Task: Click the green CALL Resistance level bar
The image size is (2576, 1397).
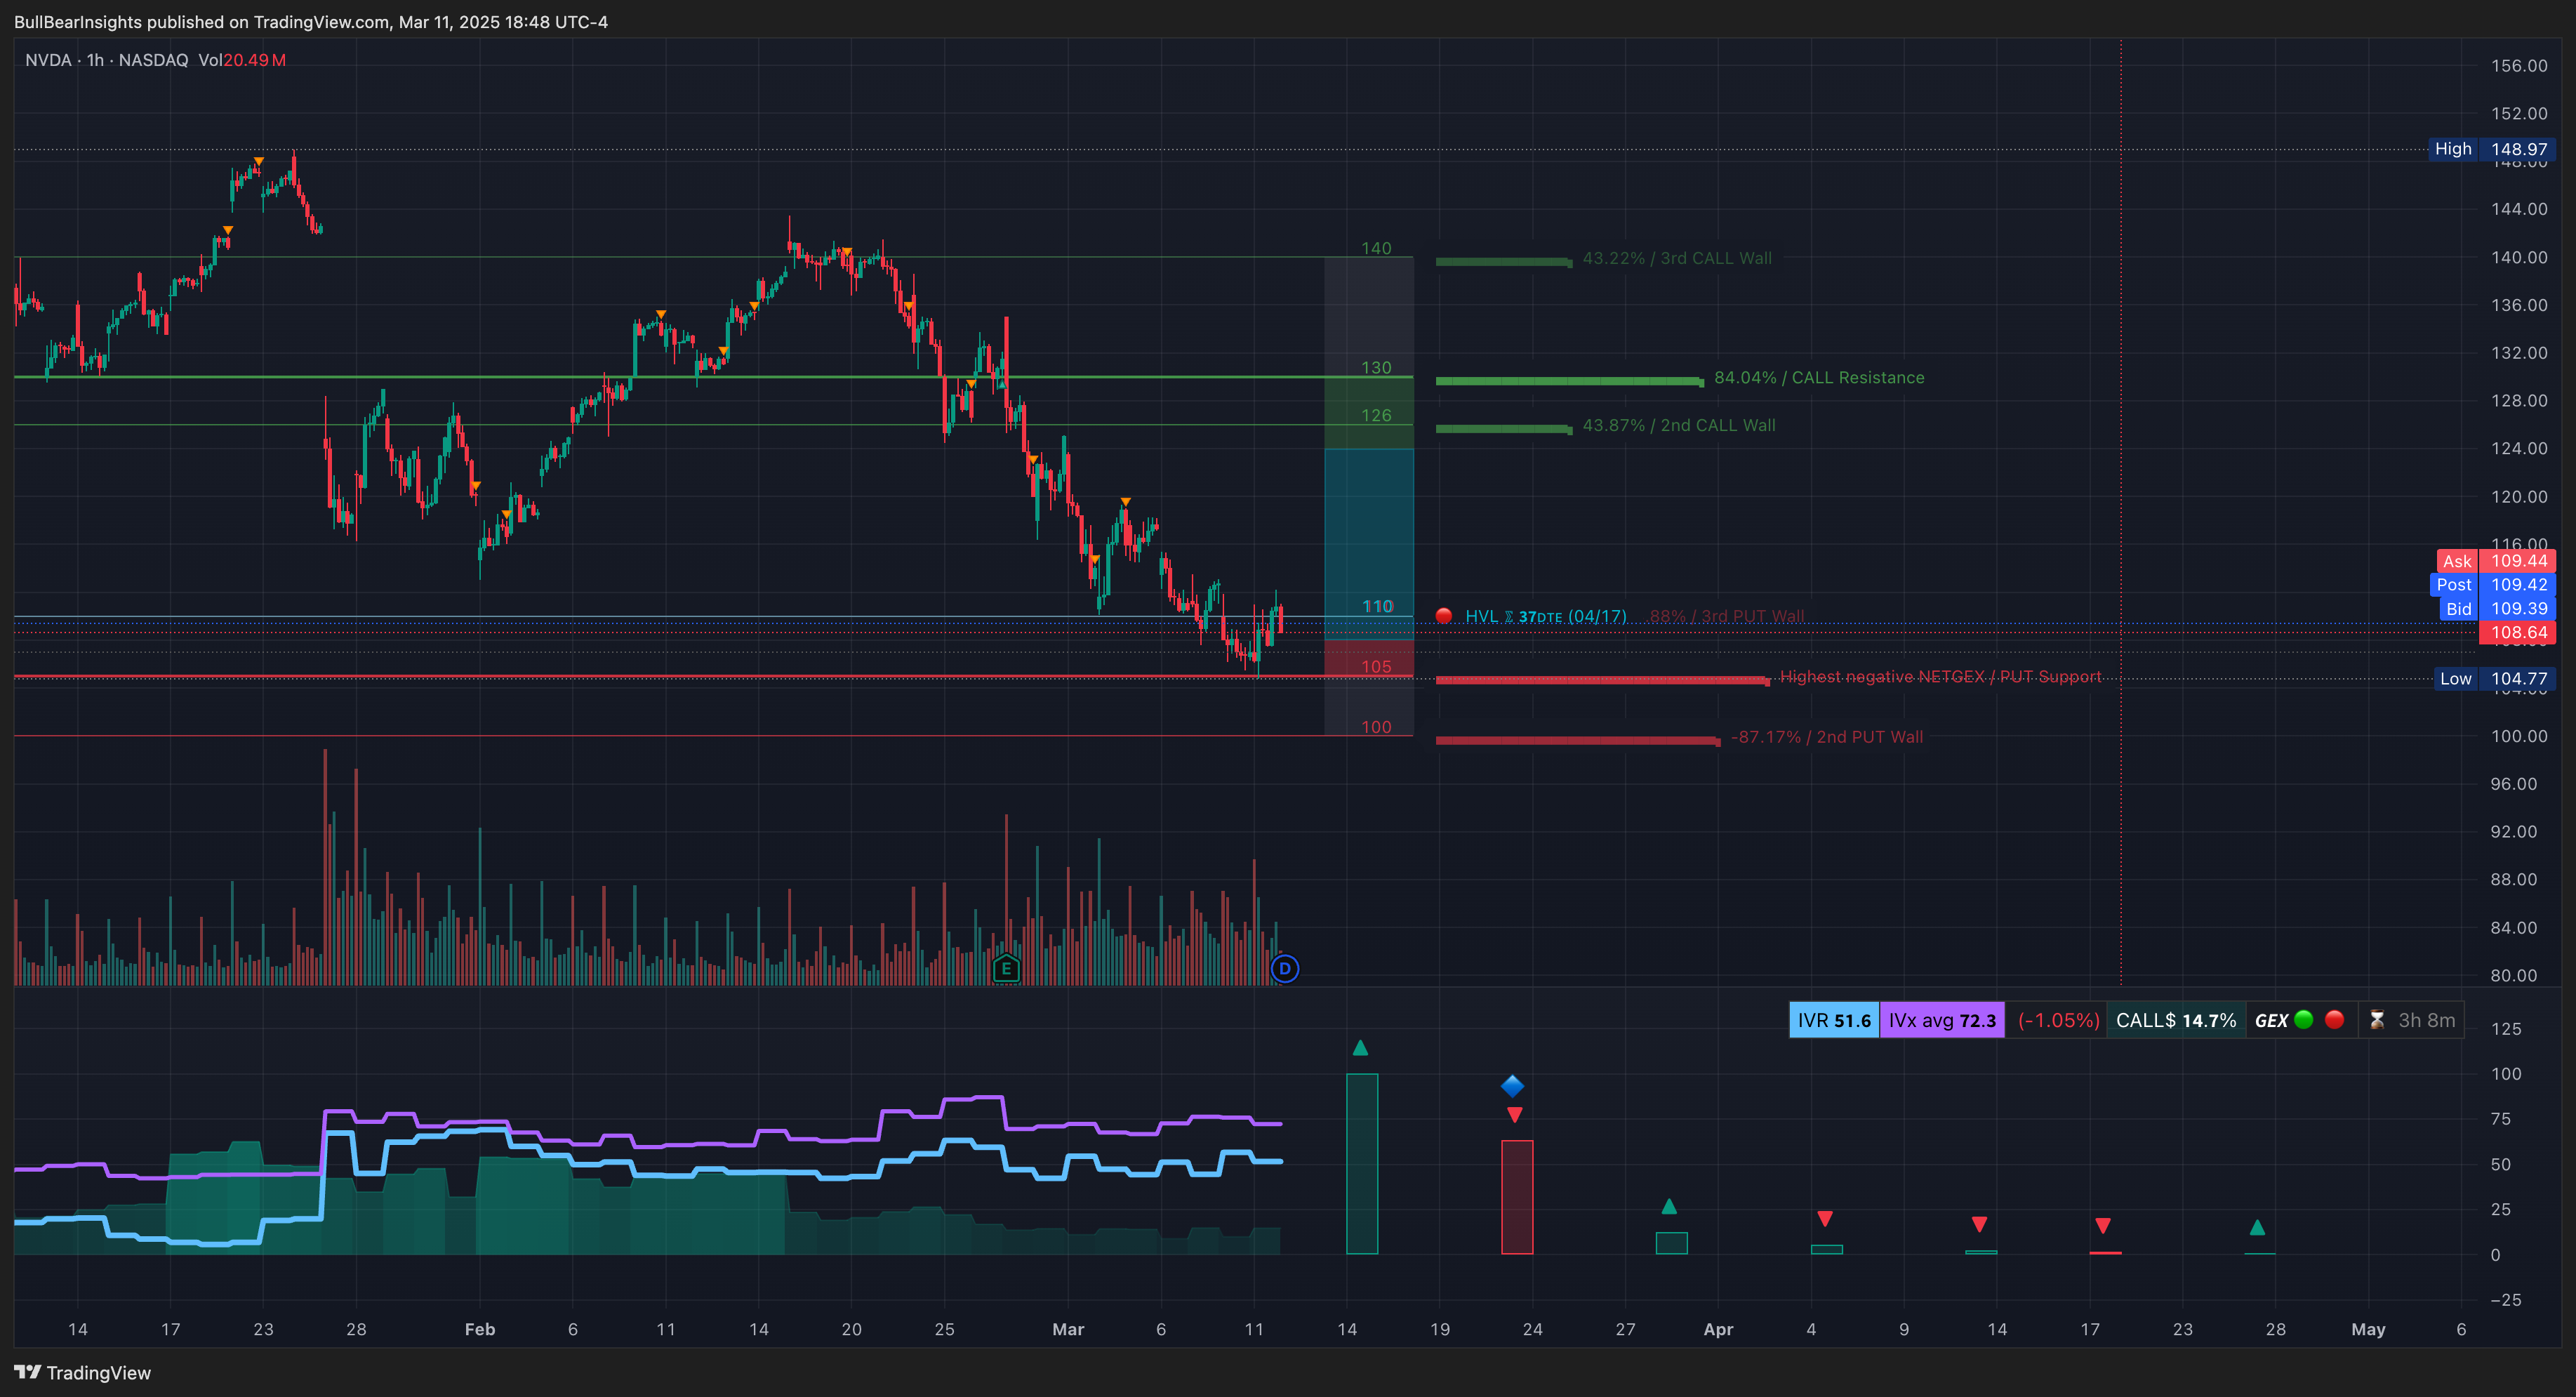Action: 1570,381
